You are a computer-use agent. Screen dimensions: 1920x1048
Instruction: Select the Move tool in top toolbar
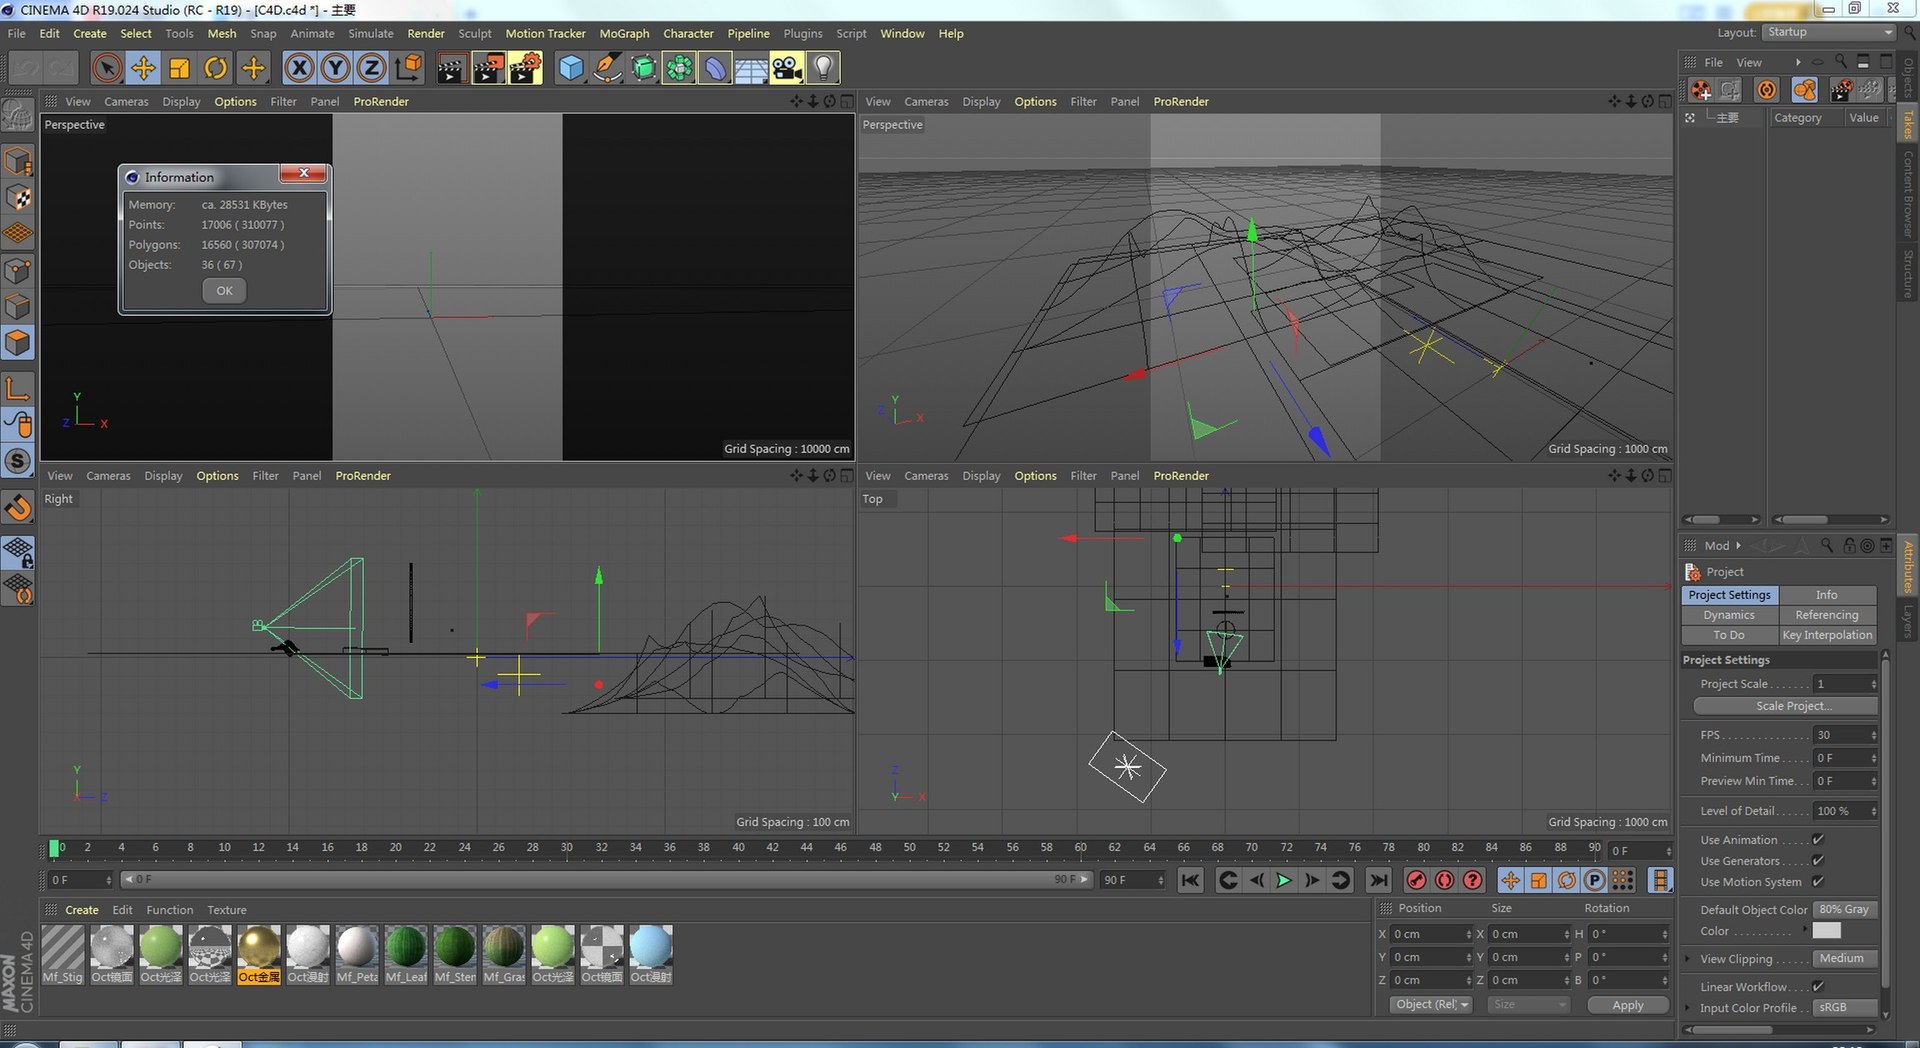(143, 68)
